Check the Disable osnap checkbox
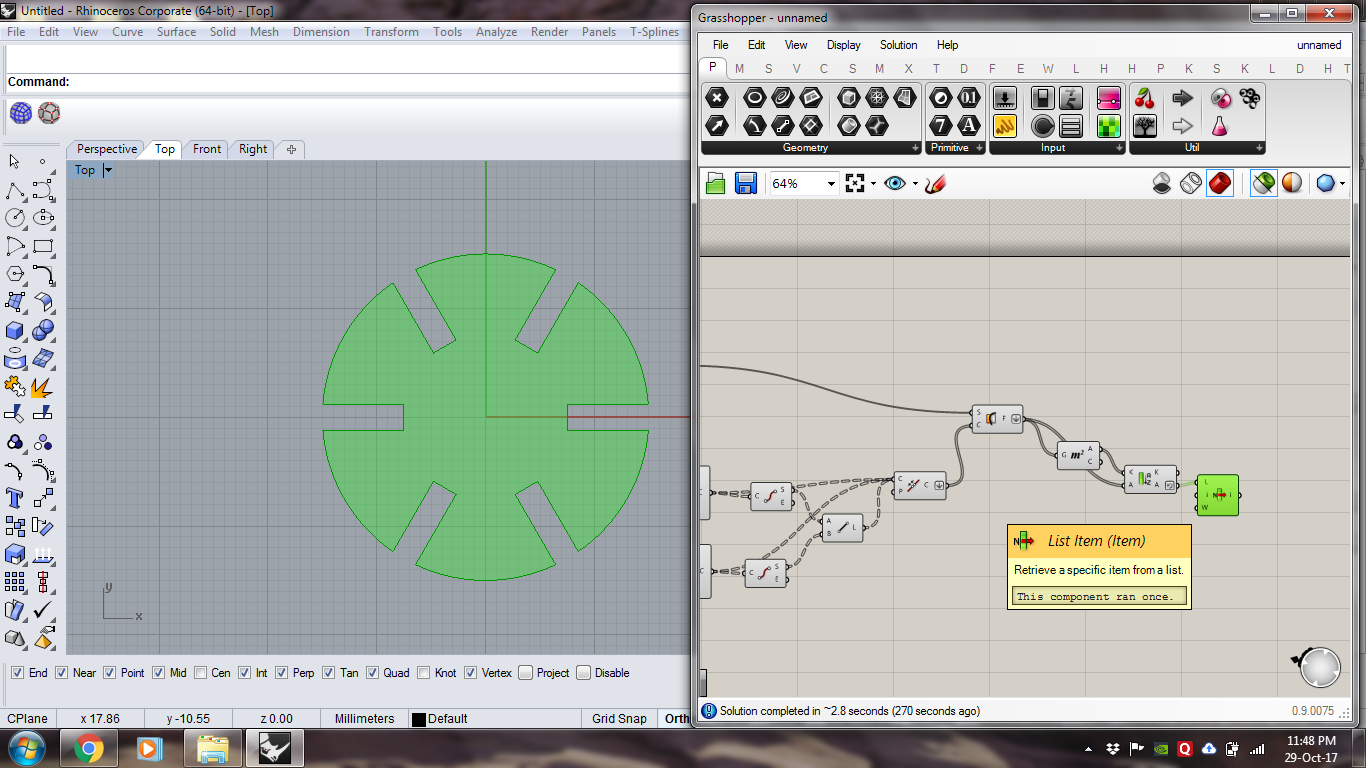 click(x=584, y=673)
